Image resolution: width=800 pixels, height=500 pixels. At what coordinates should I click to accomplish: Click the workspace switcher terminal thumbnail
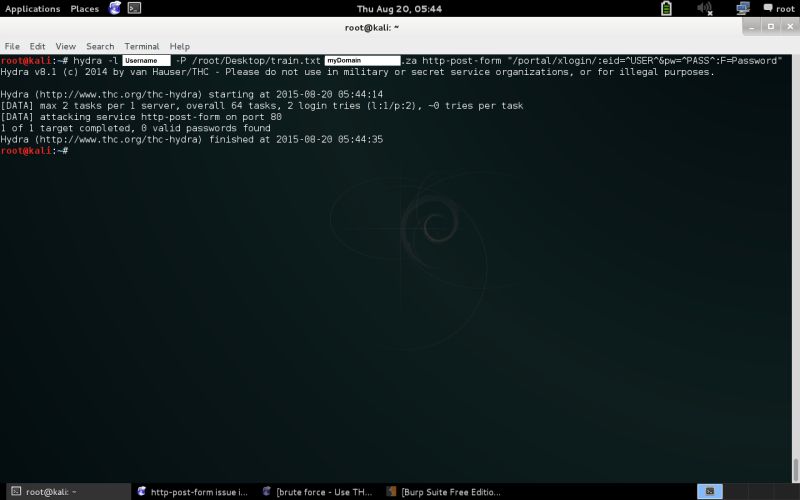(x=710, y=492)
